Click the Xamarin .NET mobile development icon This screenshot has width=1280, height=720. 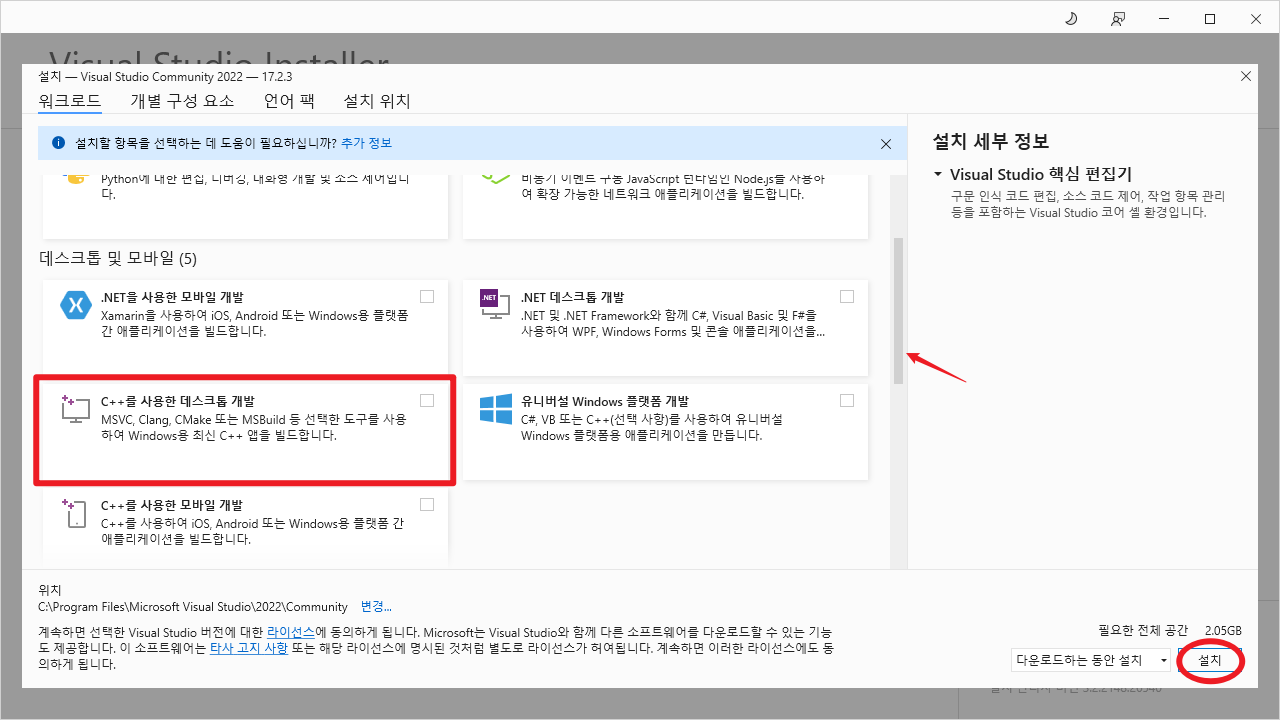click(x=76, y=304)
